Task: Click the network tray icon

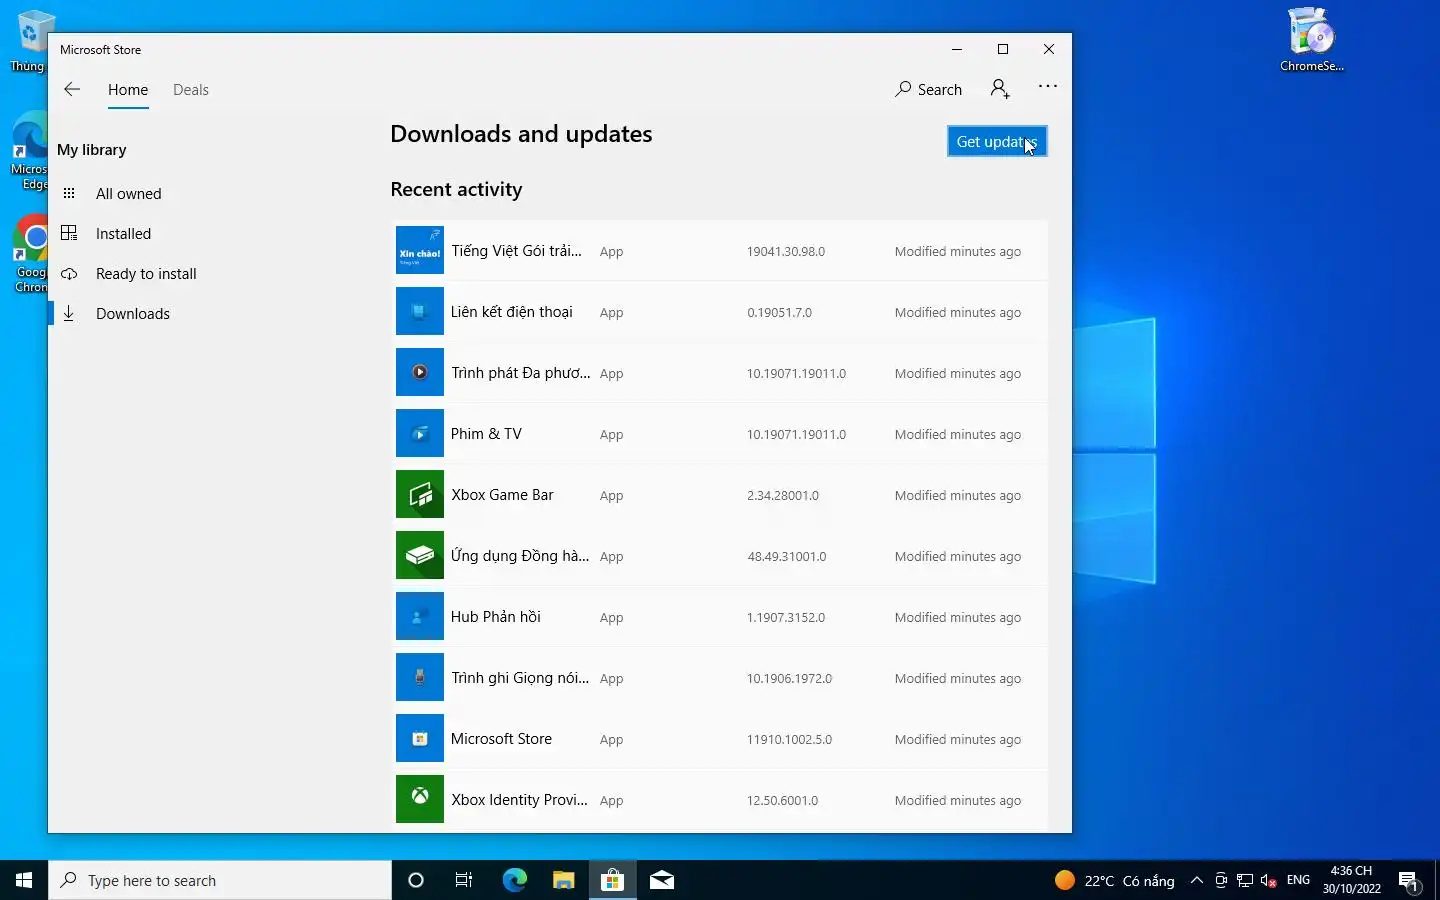Action: pyautogui.click(x=1245, y=880)
